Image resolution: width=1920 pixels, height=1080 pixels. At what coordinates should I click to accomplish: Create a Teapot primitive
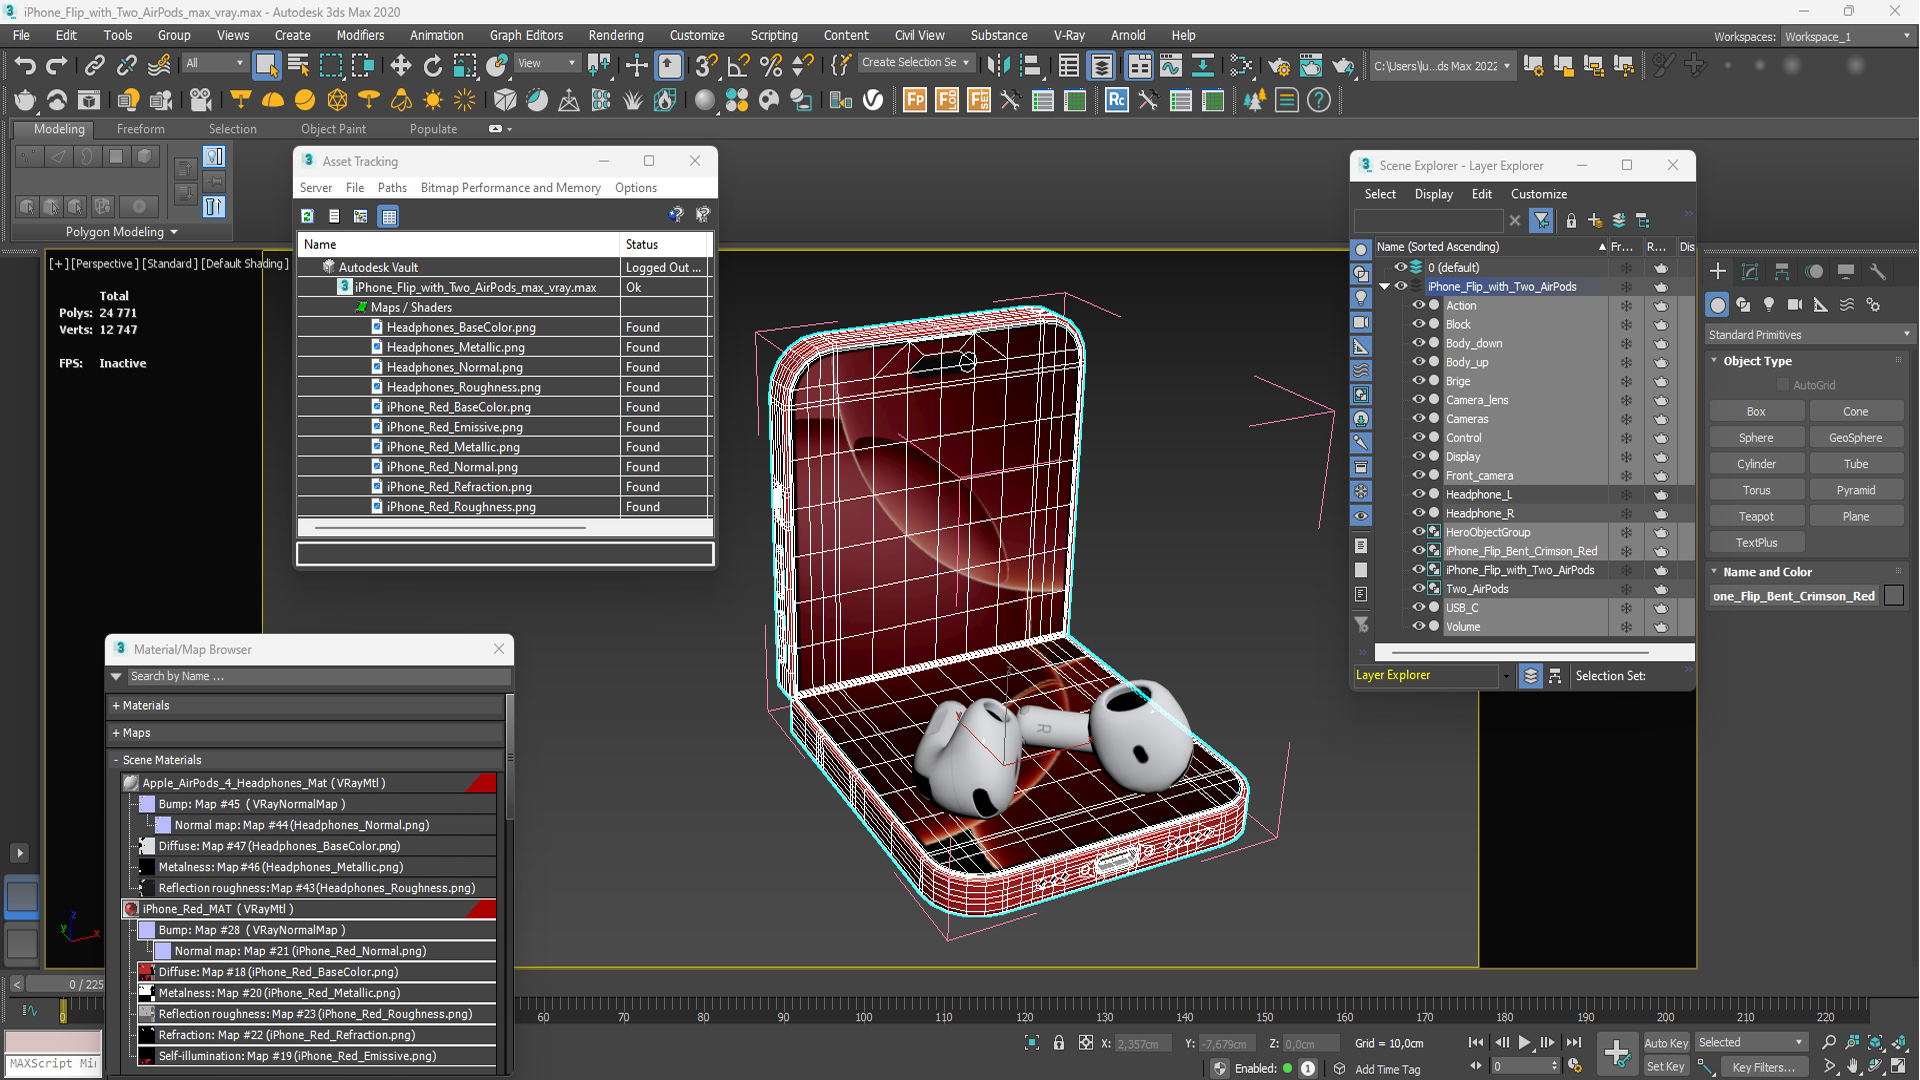coord(1756,516)
